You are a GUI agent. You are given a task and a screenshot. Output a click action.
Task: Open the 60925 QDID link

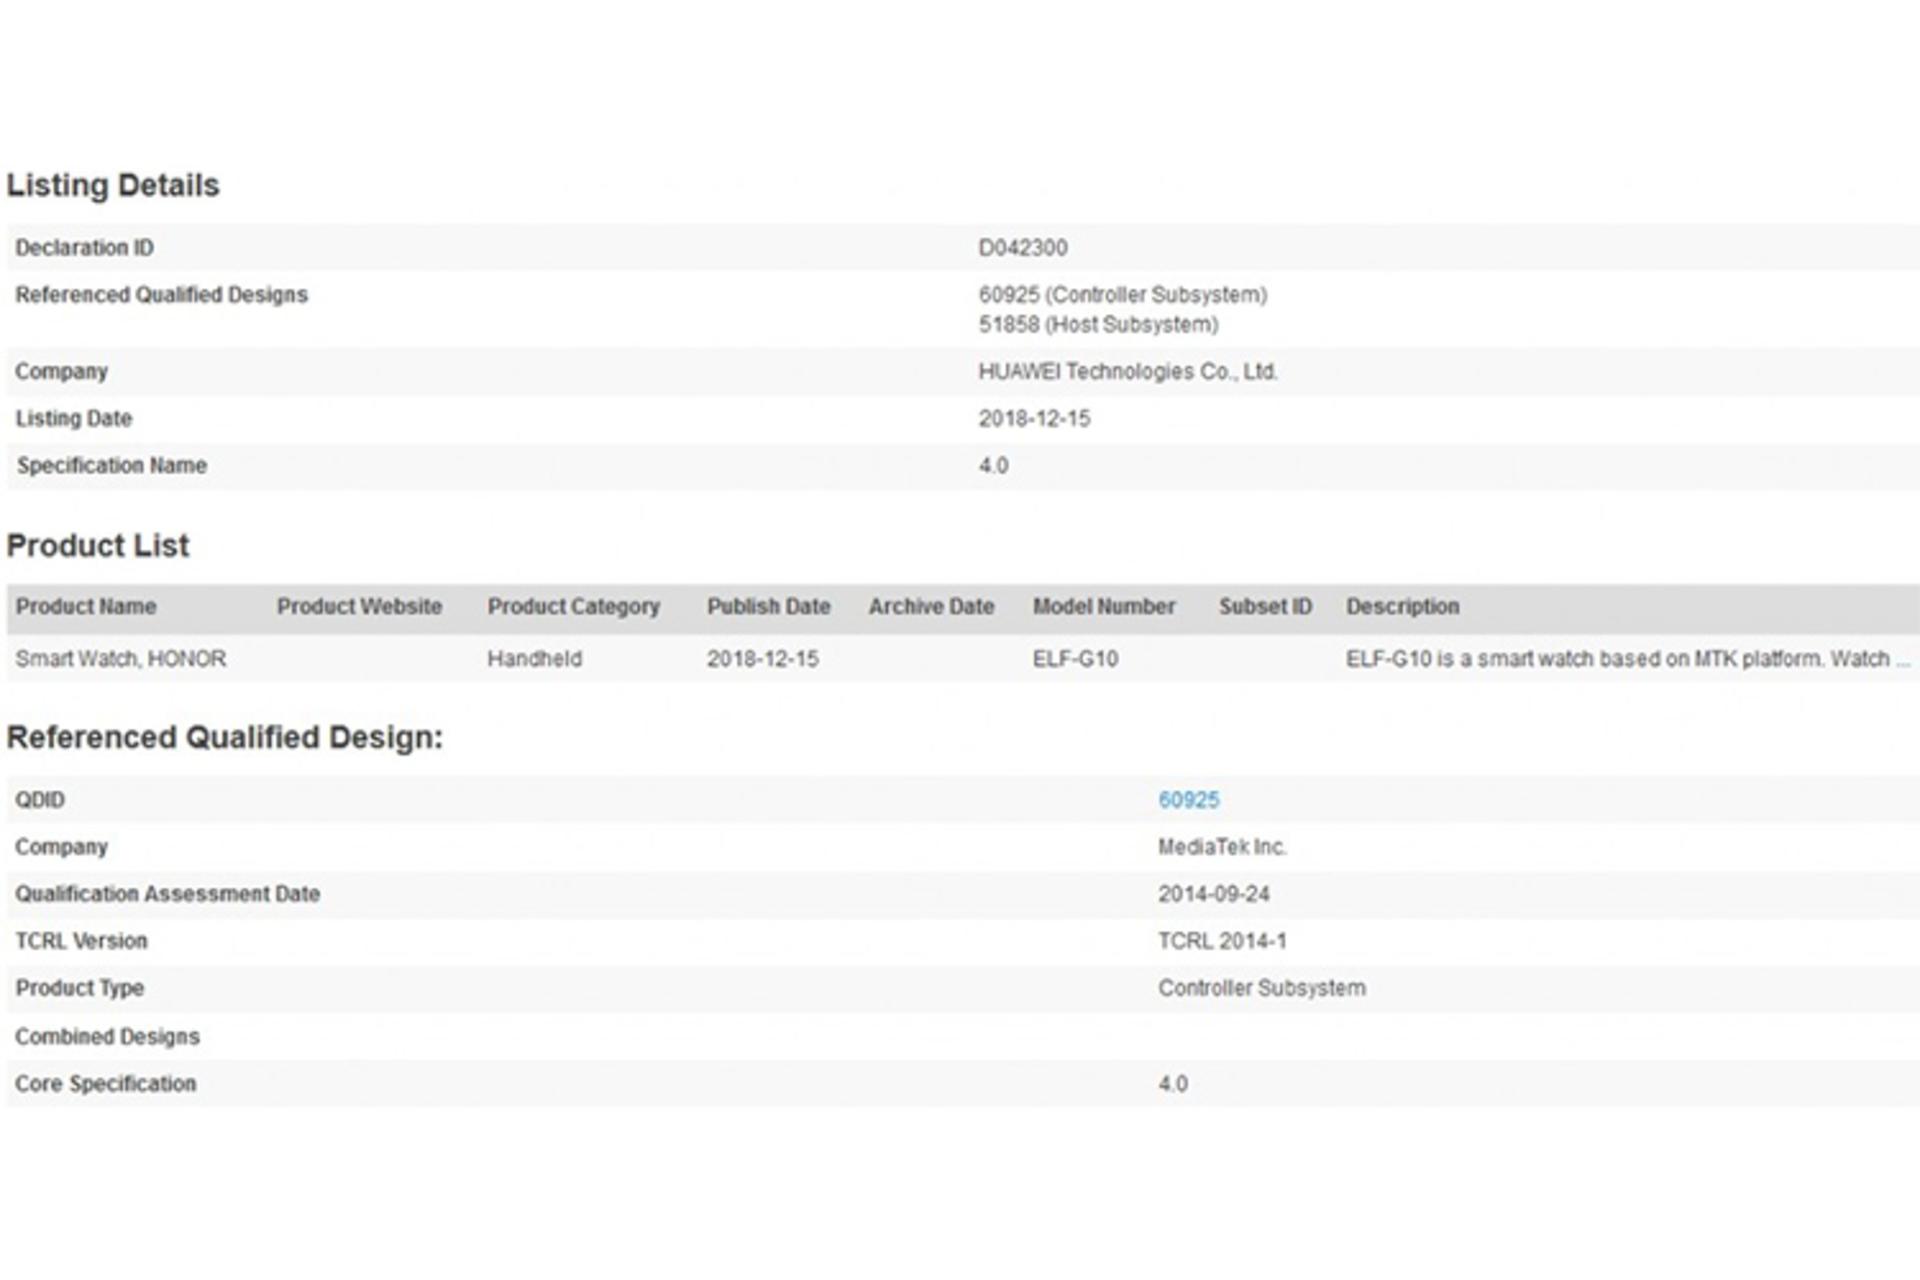[x=1188, y=800]
